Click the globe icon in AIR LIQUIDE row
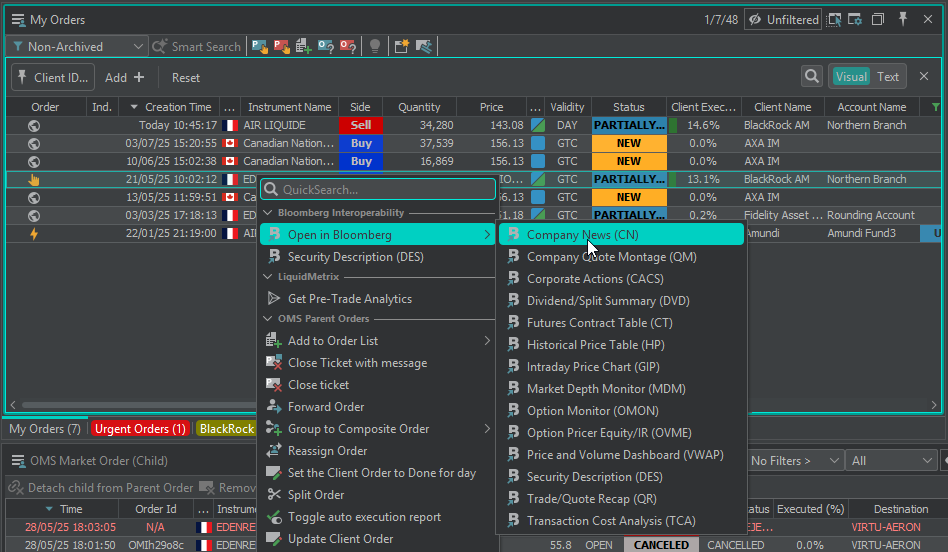This screenshot has height=552, width=948. click(34, 126)
